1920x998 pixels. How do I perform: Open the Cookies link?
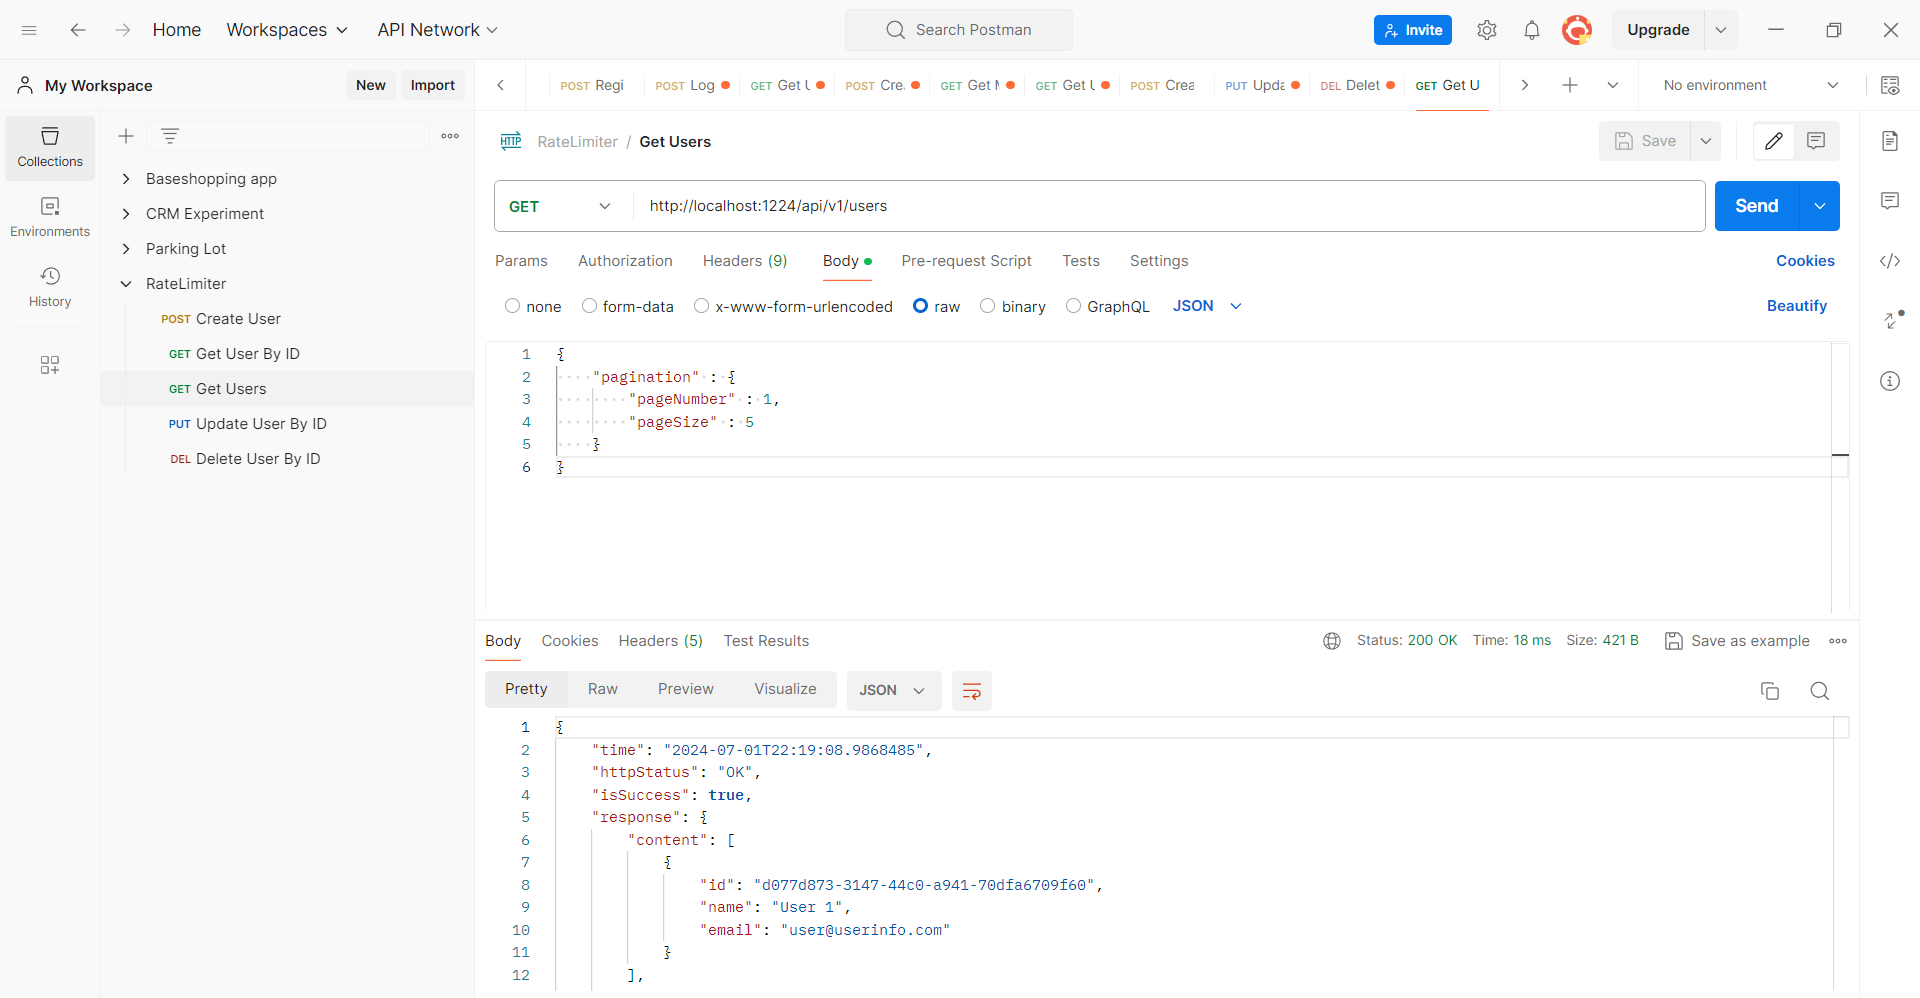coord(1805,261)
